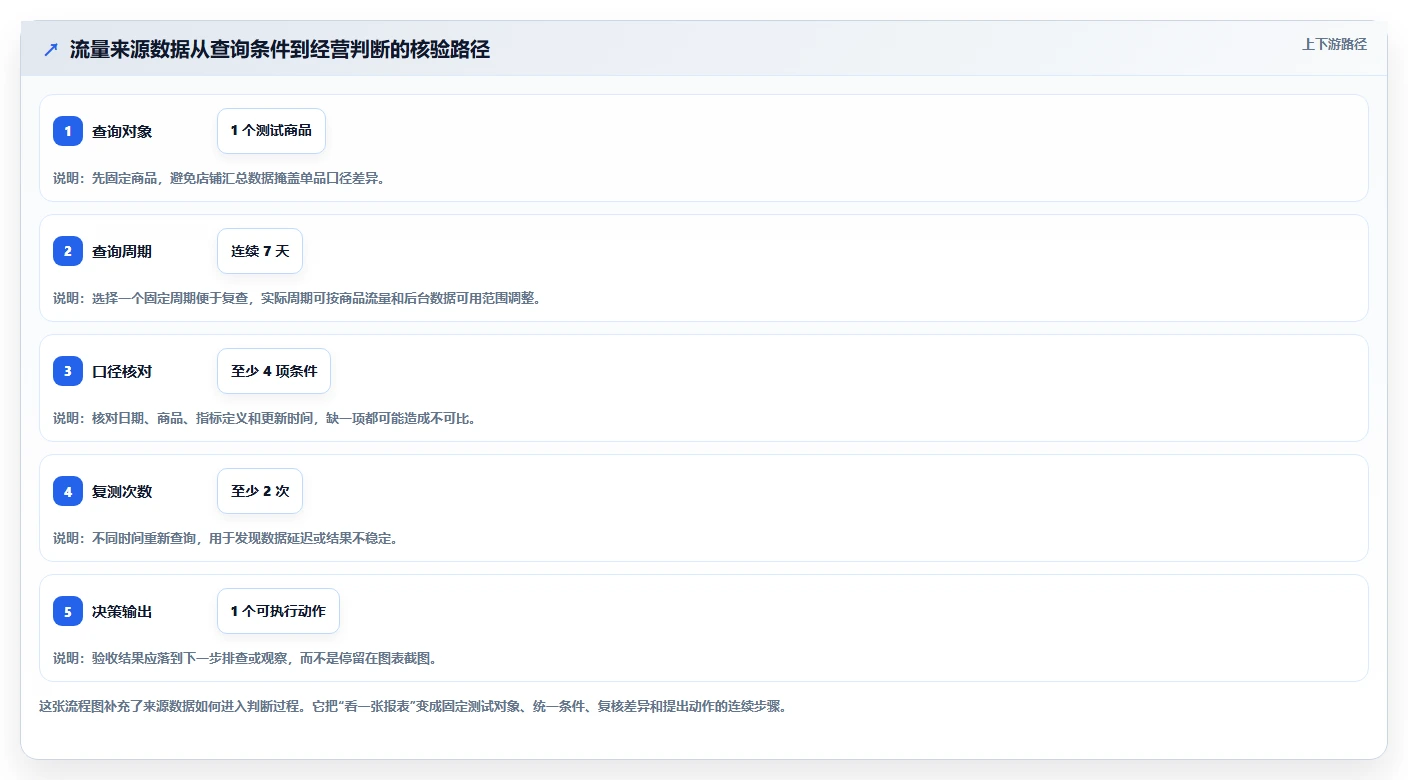This screenshot has width=1408, height=780.
Task: Click the 至少 2 次 chip
Action: click(260, 491)
